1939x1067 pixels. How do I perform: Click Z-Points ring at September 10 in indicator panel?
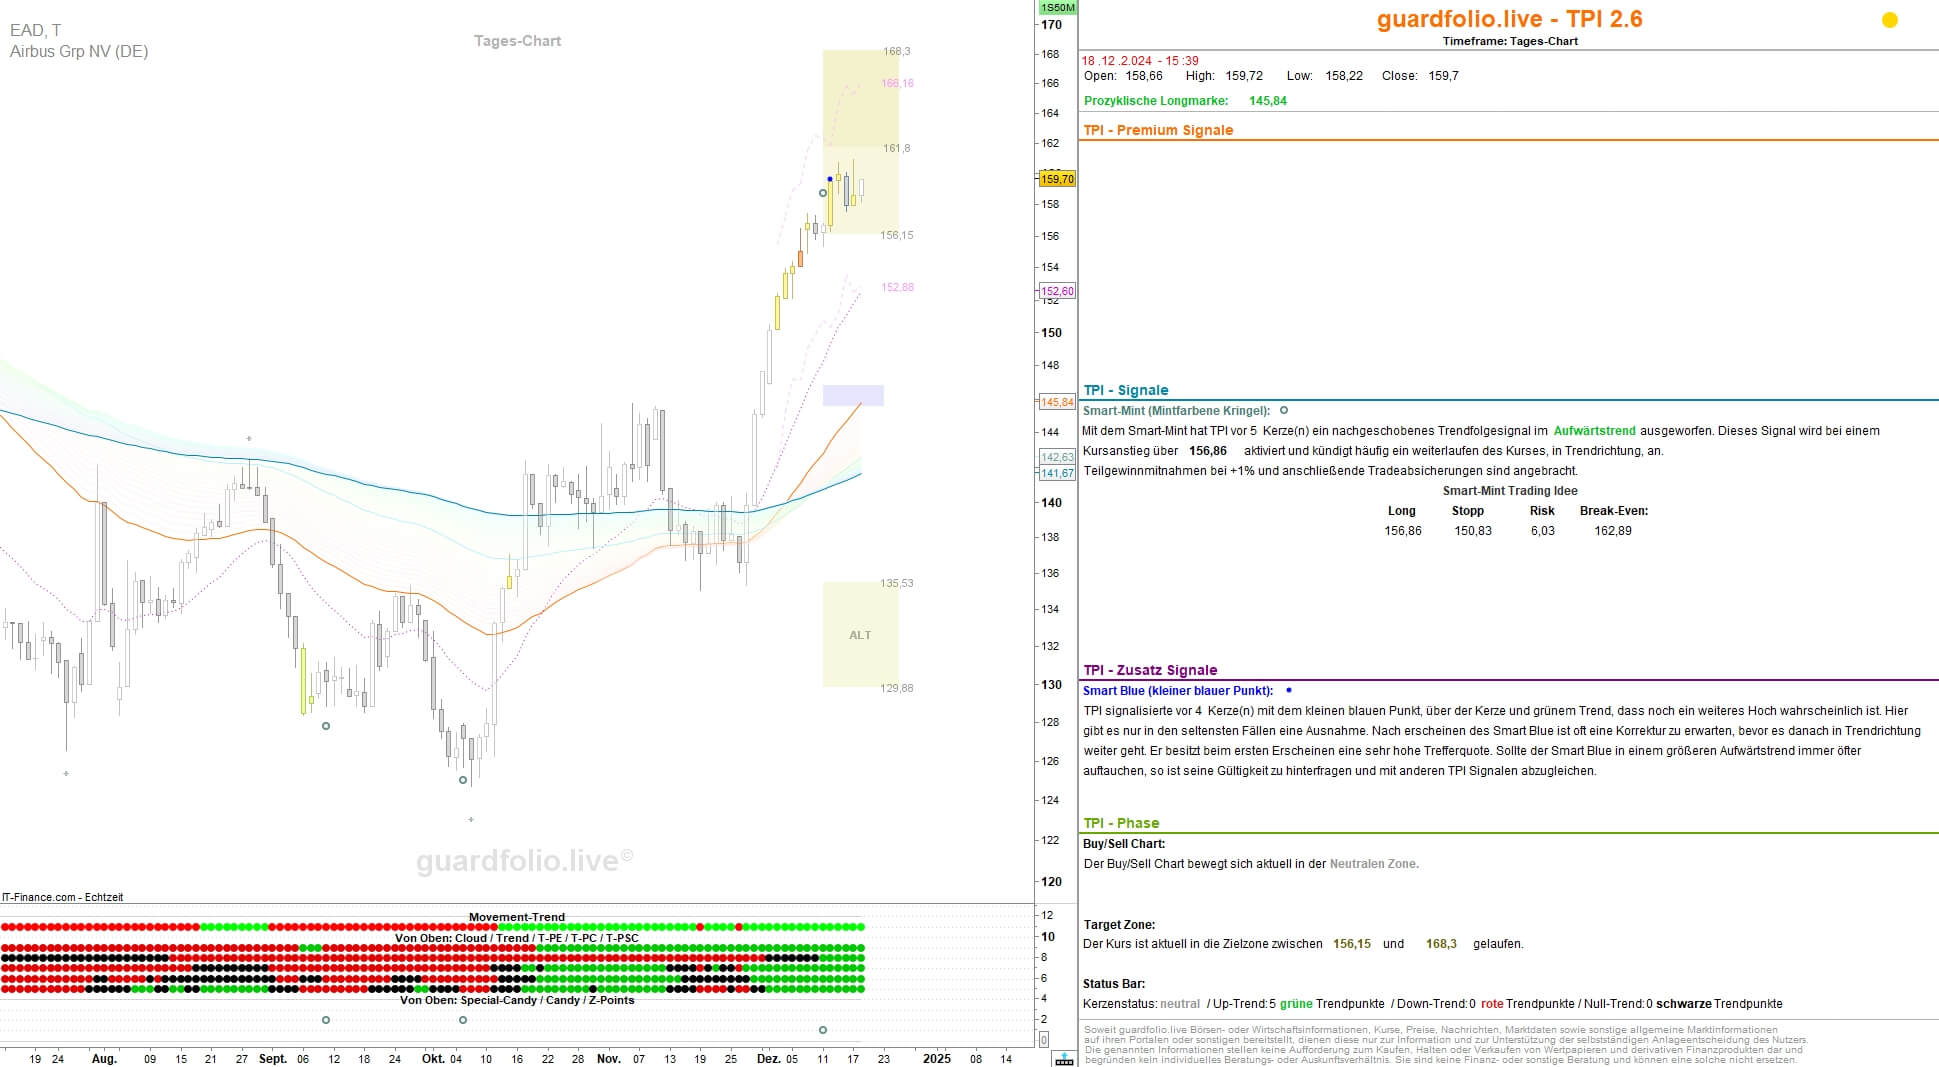click(326, 1020)
